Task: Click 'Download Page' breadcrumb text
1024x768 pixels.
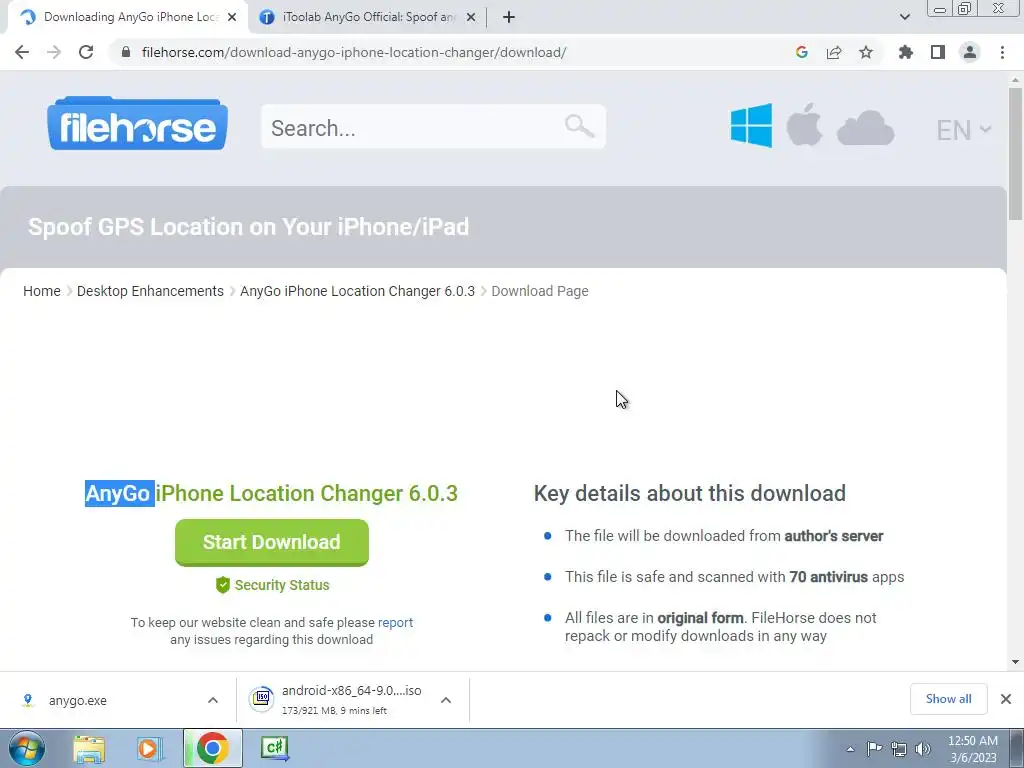Action: [x=540, y=291]
